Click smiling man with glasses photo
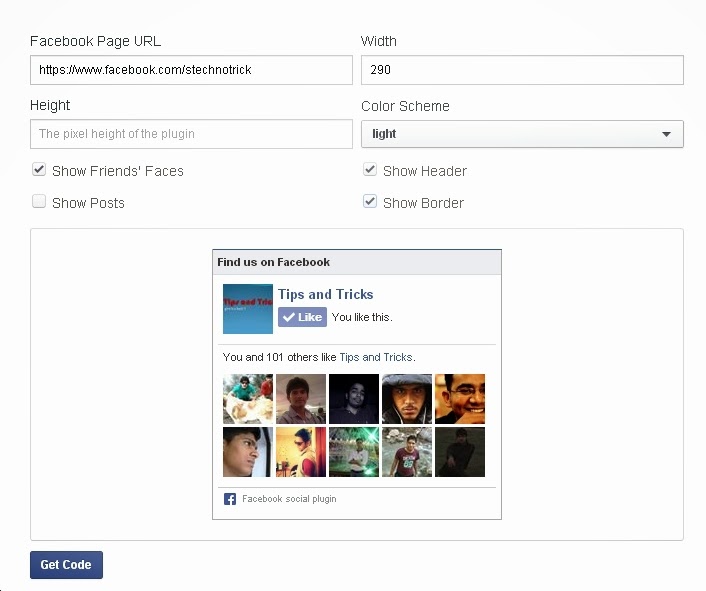The height and width of the screenshot is (591, 706). pos(460,399)
